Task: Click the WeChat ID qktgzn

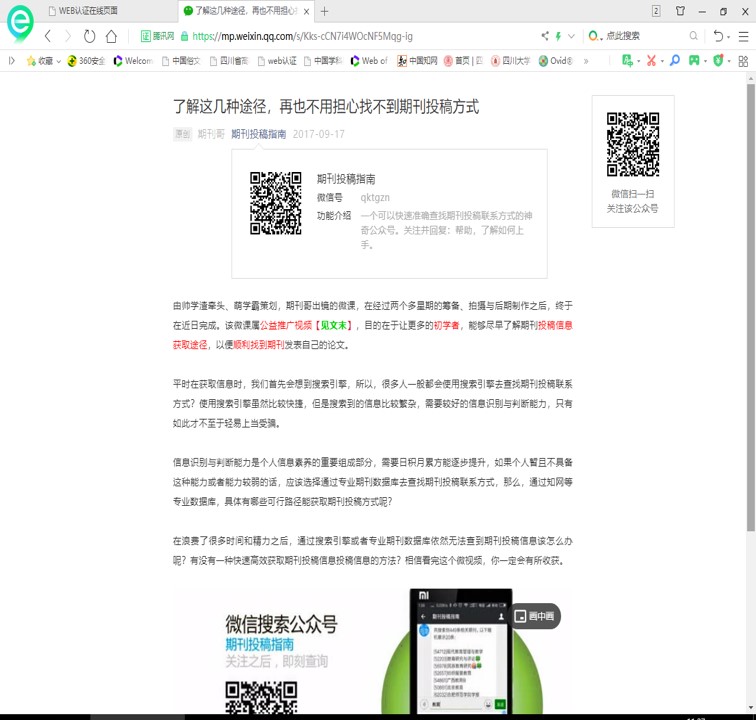Action: pyautogui.click(x=375, y=197)
